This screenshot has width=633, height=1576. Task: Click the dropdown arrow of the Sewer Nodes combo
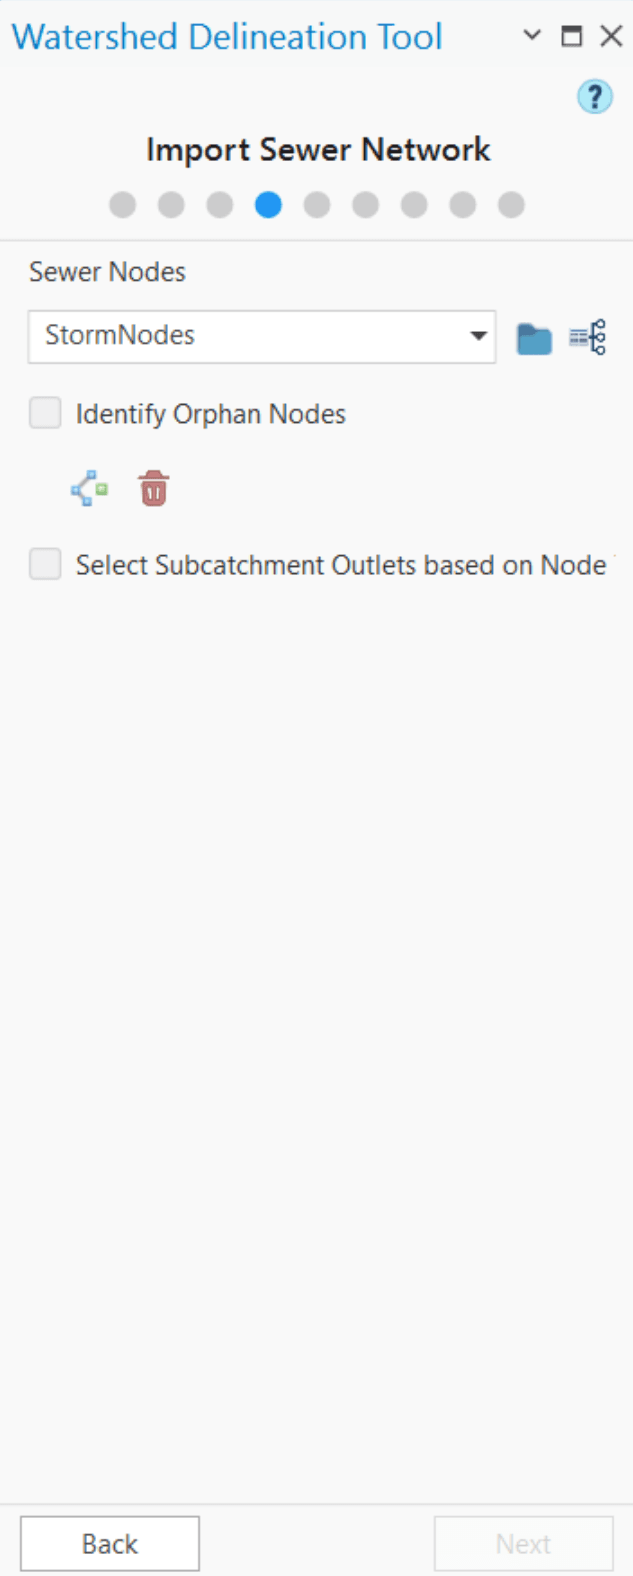pos(479,338)
